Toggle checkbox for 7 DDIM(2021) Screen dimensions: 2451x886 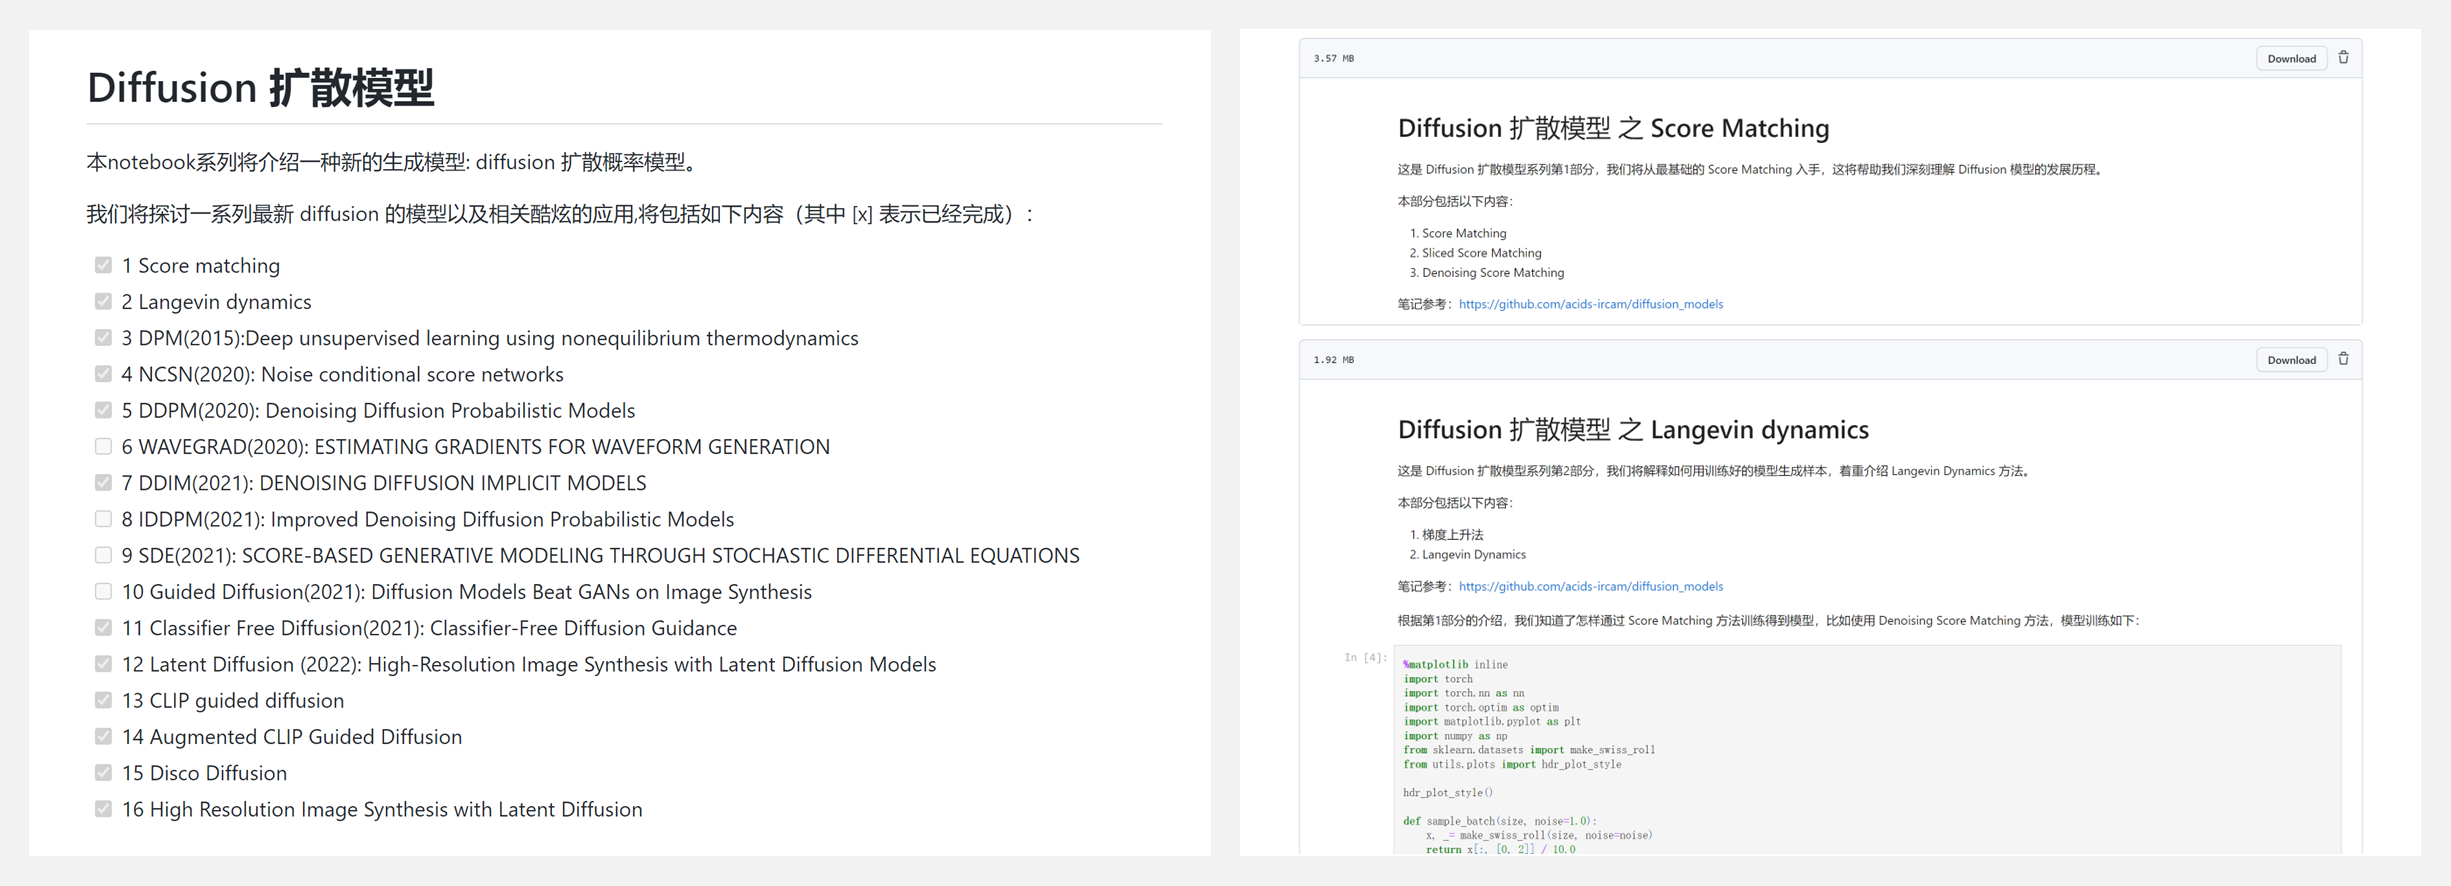click(x=103, y=482)
